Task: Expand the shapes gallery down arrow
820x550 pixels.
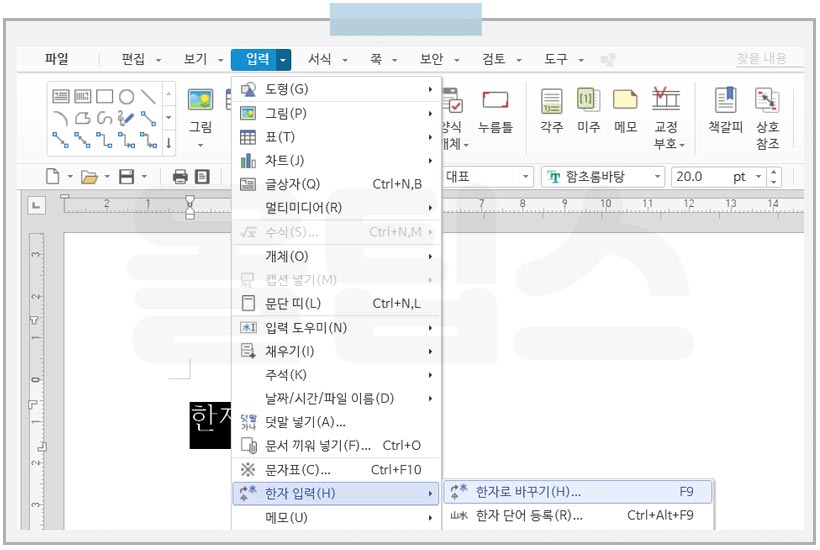Action: (x=168, y=118)
